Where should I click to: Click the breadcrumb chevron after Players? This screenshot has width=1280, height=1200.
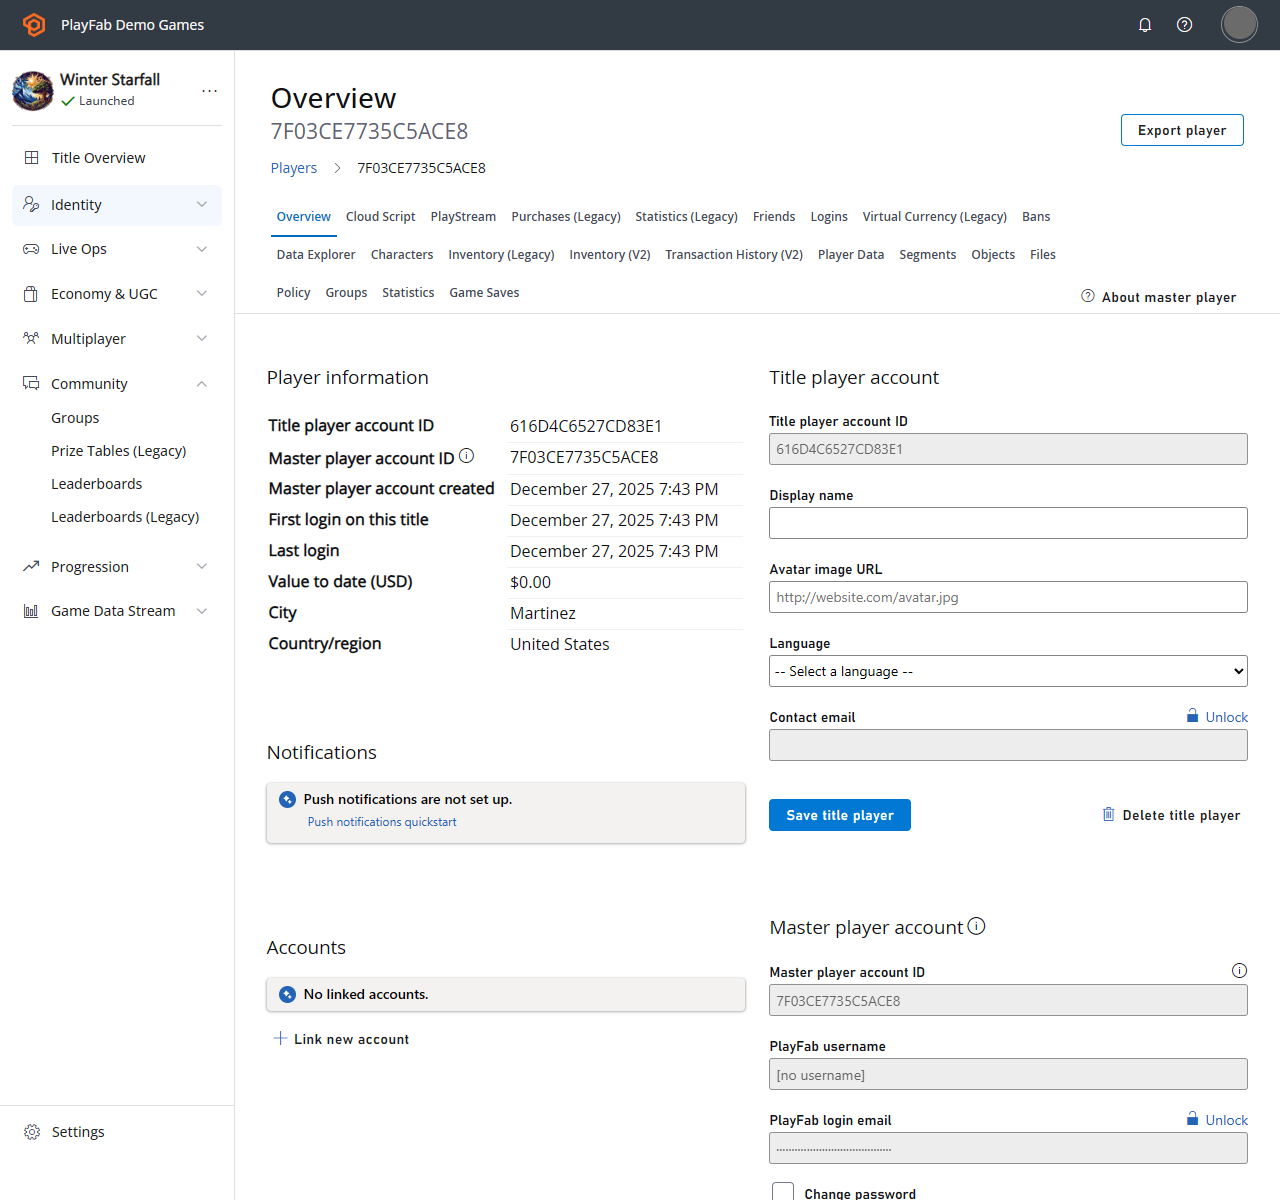click(x=337, y=168)
